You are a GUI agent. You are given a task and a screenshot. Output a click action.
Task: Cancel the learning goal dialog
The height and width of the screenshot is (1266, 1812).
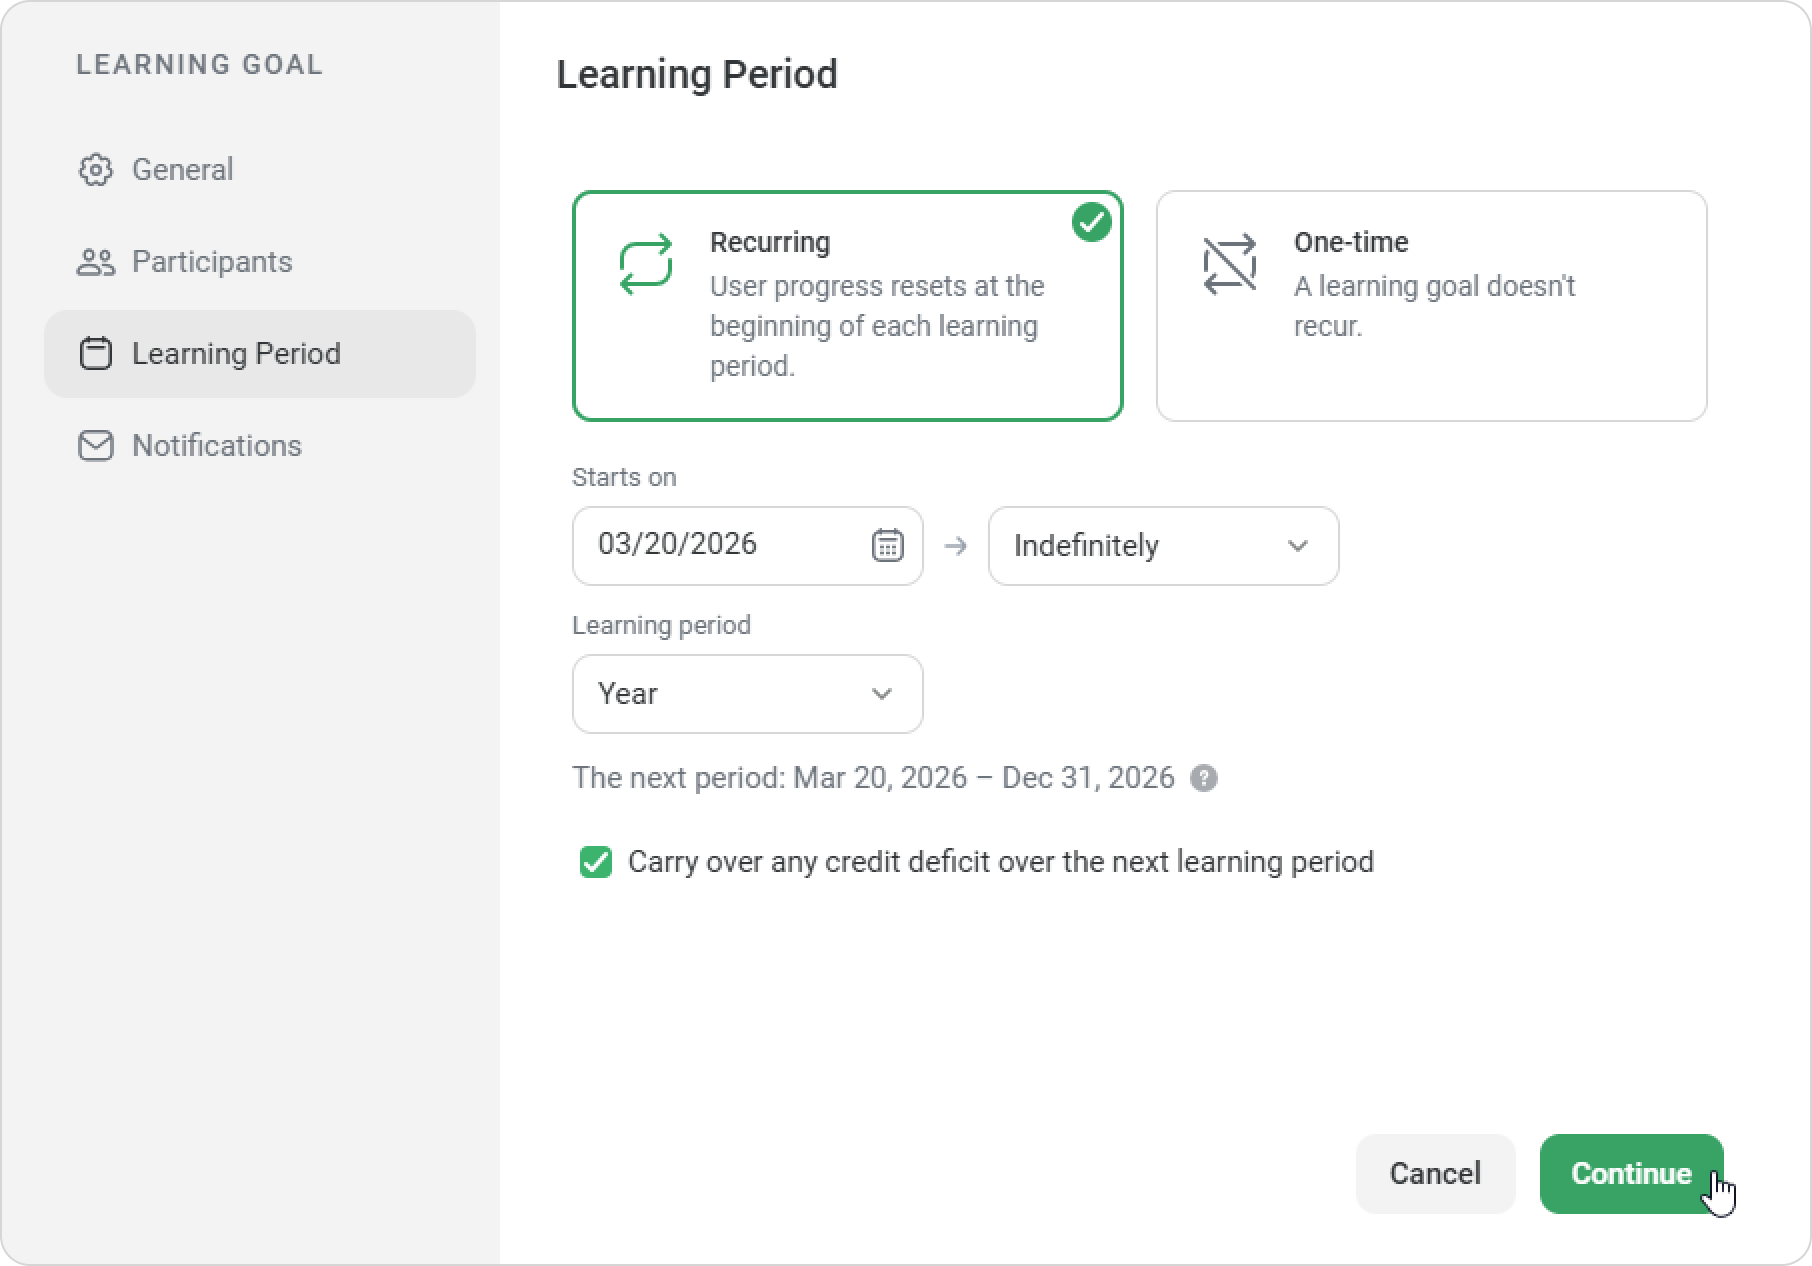(1434, 1173)
